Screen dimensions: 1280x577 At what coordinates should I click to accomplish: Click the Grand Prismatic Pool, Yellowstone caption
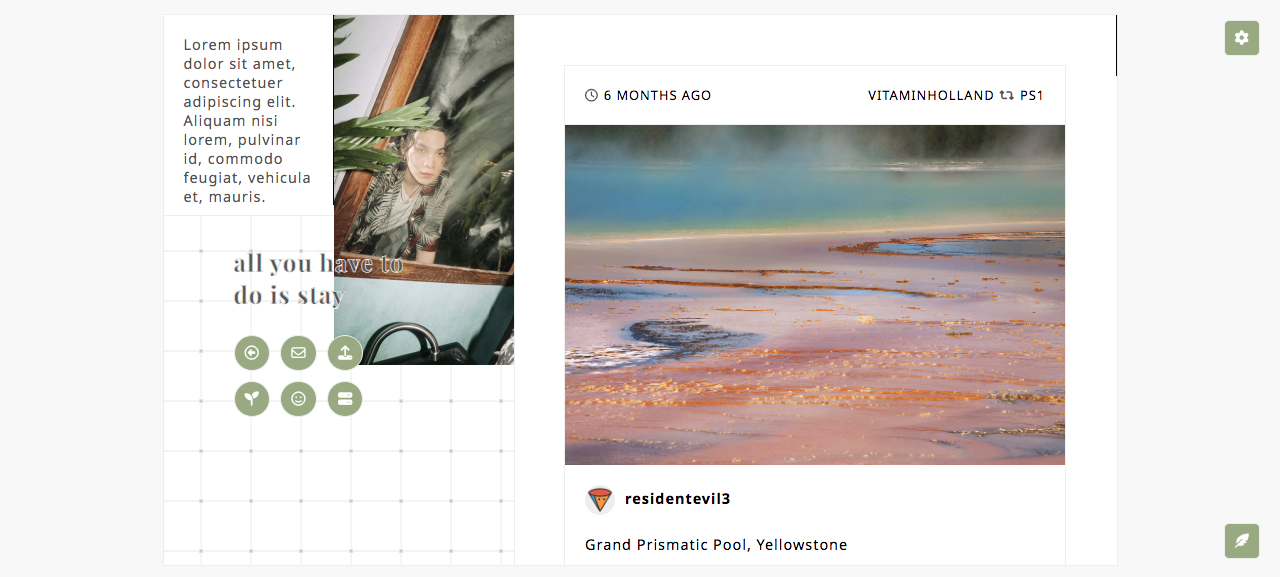point(716,545)
